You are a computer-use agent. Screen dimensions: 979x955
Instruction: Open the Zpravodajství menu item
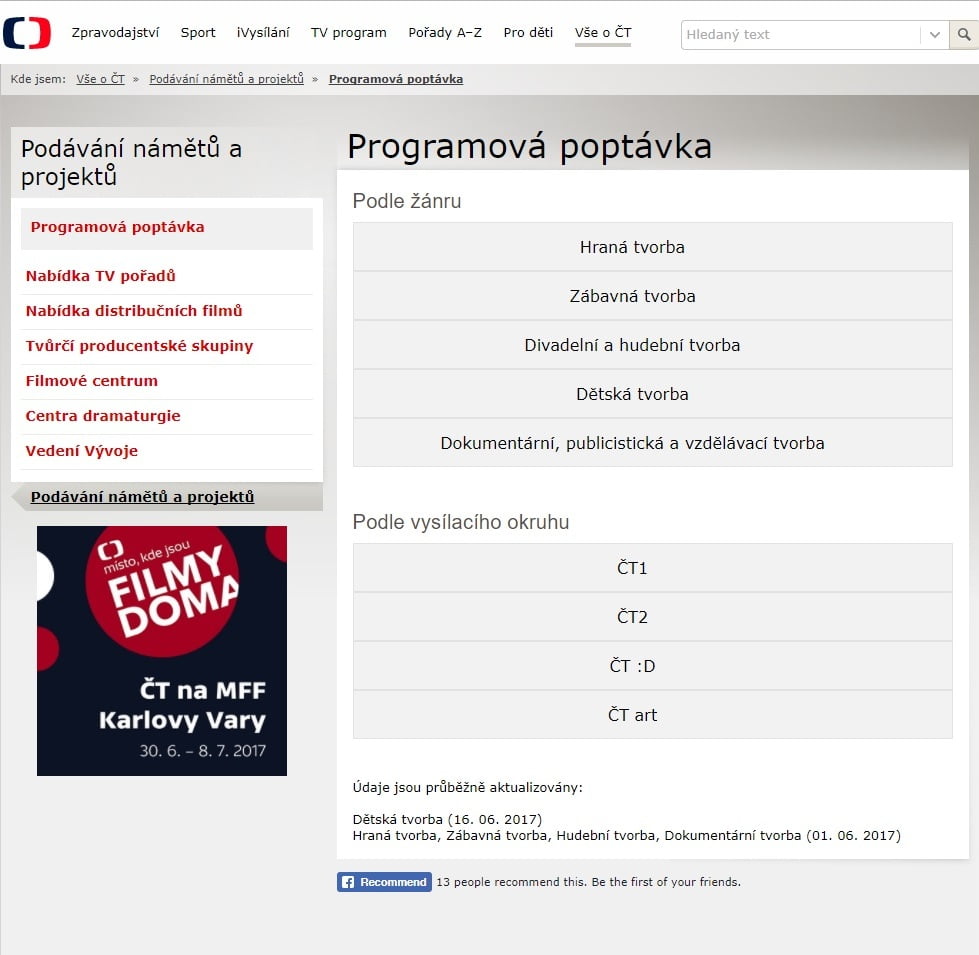pyautogui.click(x=115, y=32)
